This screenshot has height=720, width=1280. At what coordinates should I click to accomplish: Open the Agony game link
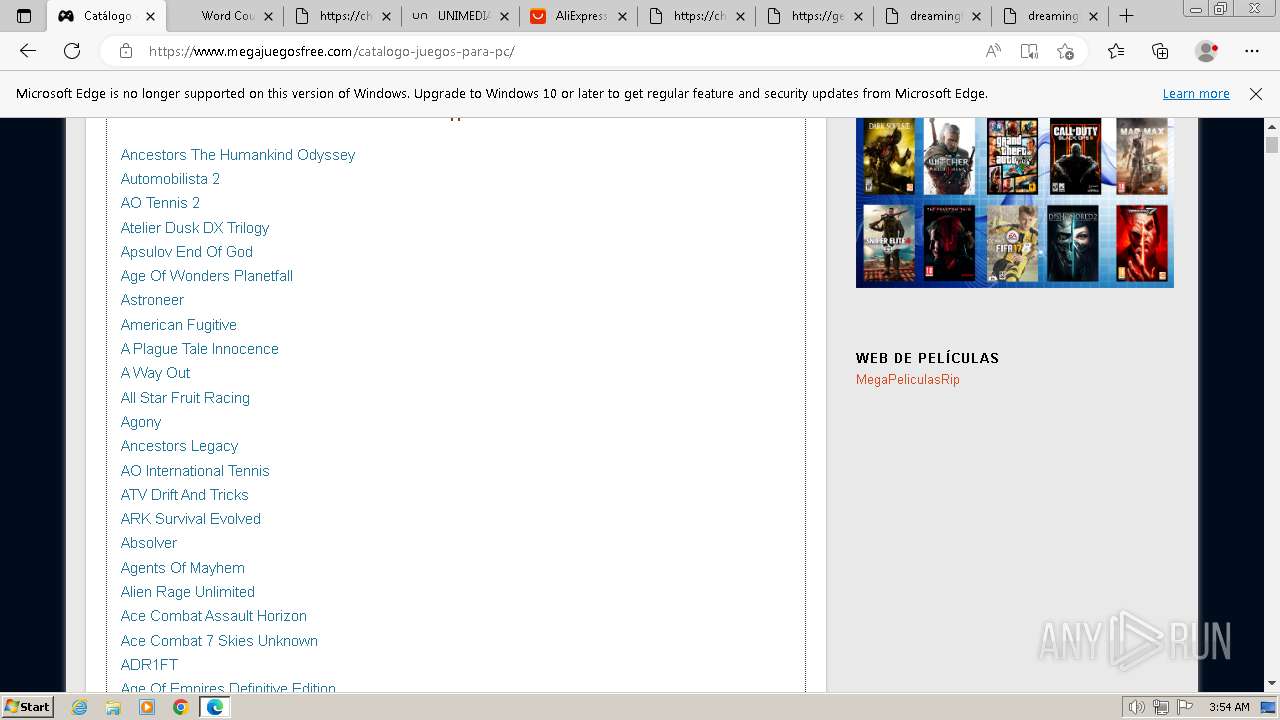coord(141,422)
